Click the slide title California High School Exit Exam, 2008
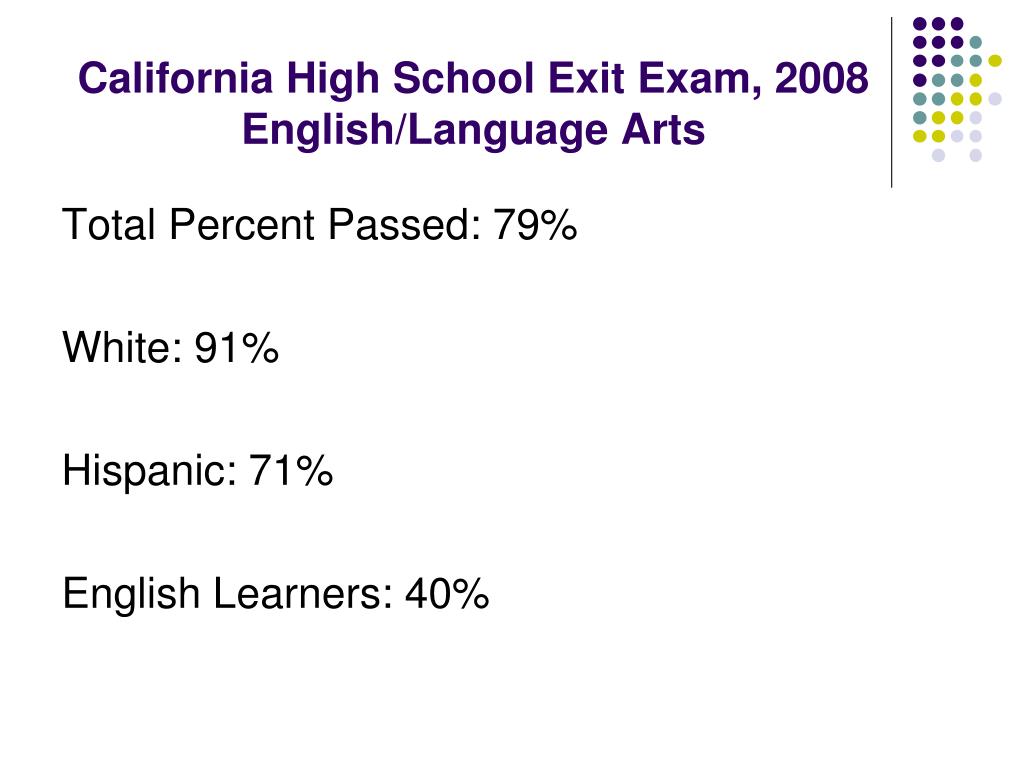This screenshot has height=768, width=1024. point(473,78)
